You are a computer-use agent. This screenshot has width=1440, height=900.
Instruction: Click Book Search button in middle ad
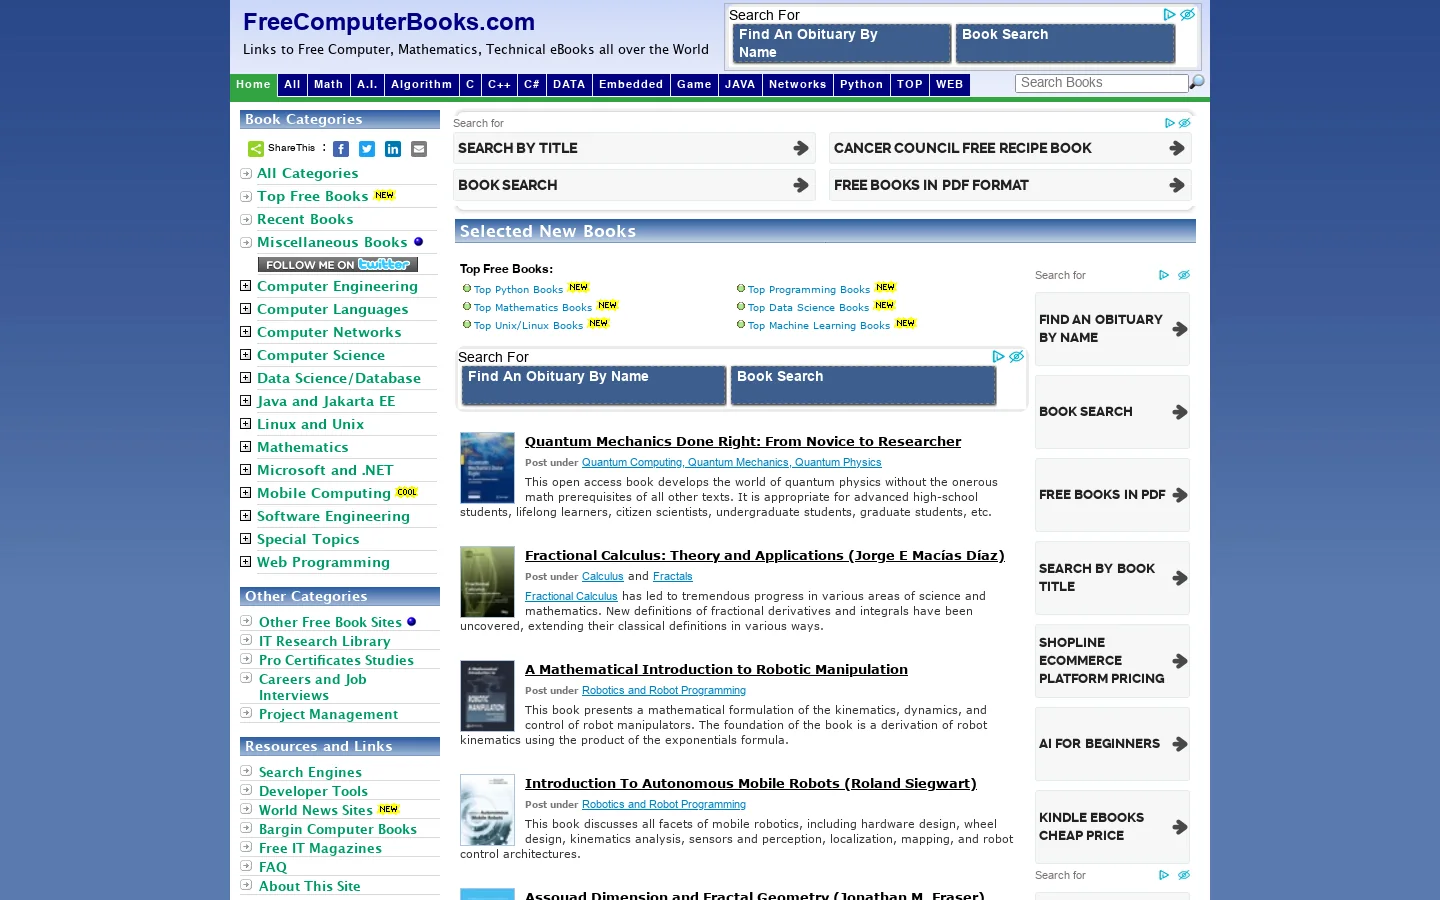pos(863,385)
